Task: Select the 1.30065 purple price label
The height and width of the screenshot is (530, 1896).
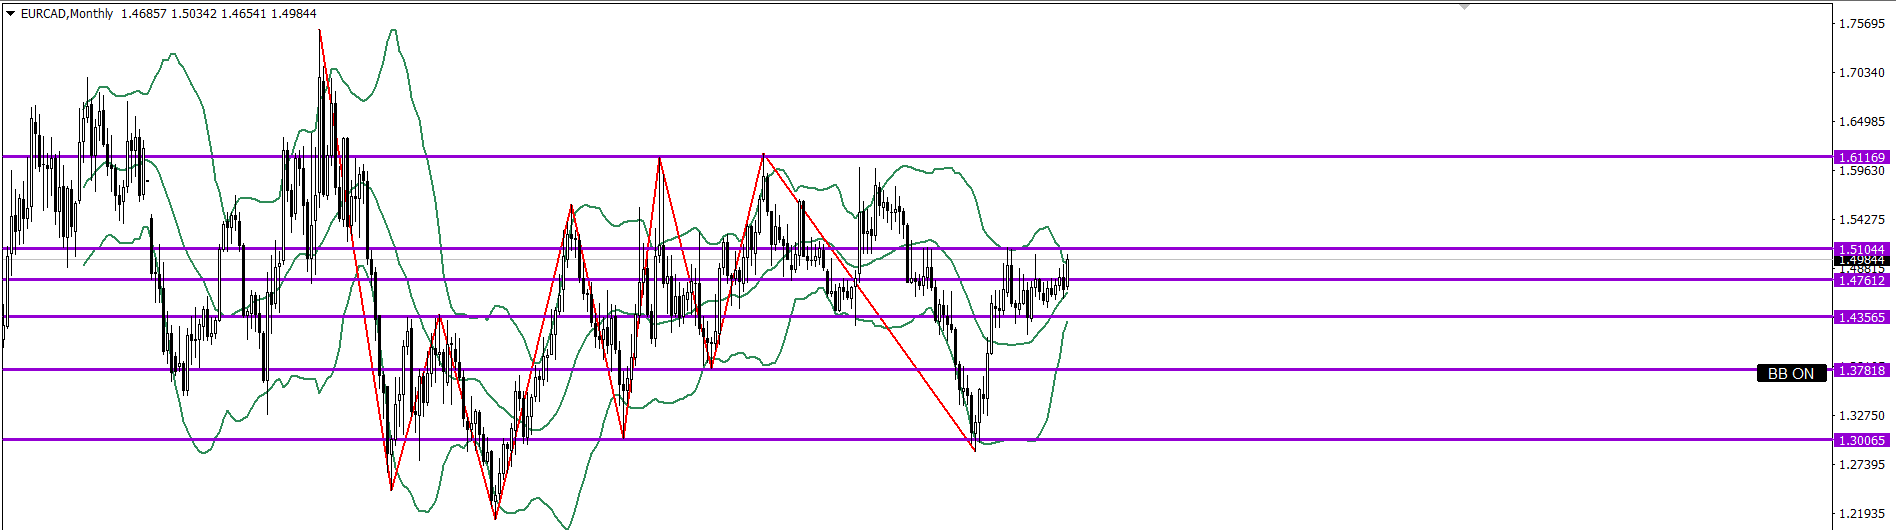Action: [x=1862, y=440]
